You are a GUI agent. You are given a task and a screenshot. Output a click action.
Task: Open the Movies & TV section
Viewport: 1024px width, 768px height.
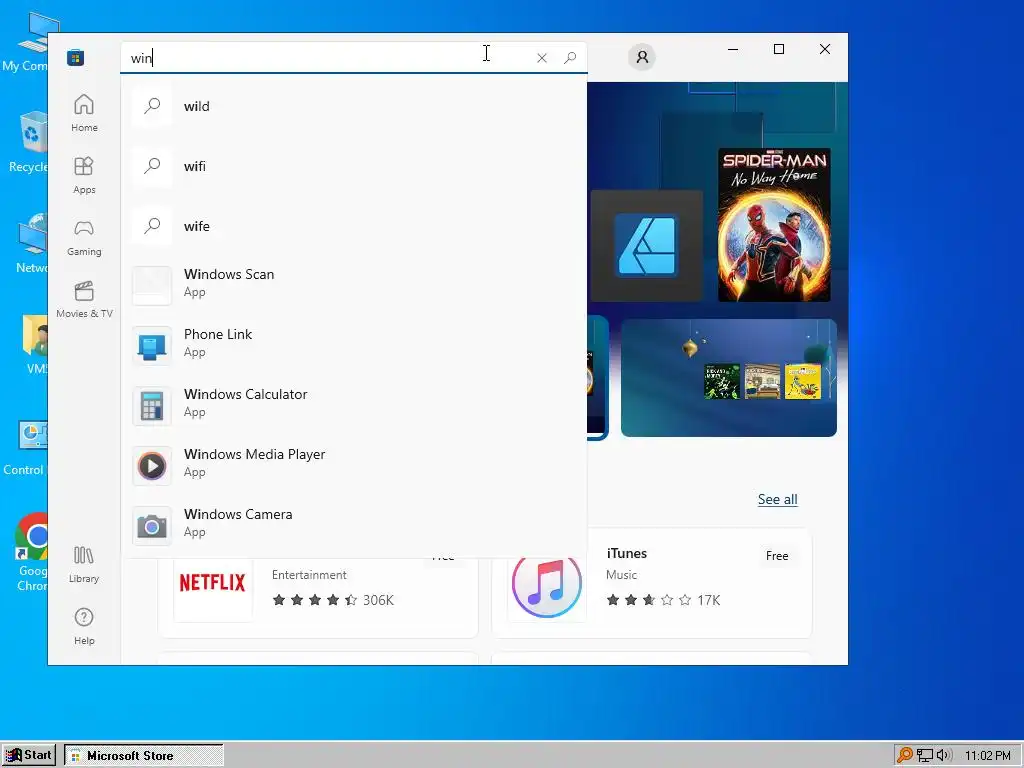click(84, 299)
